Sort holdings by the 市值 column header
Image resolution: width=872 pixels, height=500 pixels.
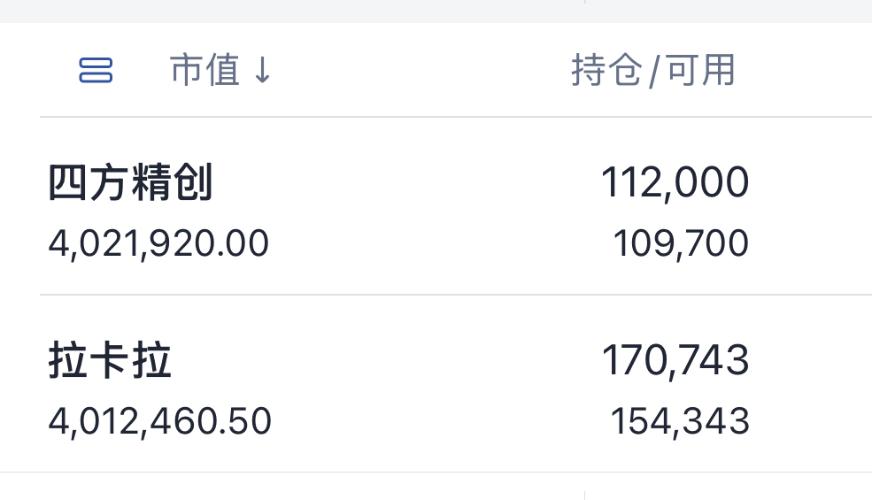click(x=205, y=71)
